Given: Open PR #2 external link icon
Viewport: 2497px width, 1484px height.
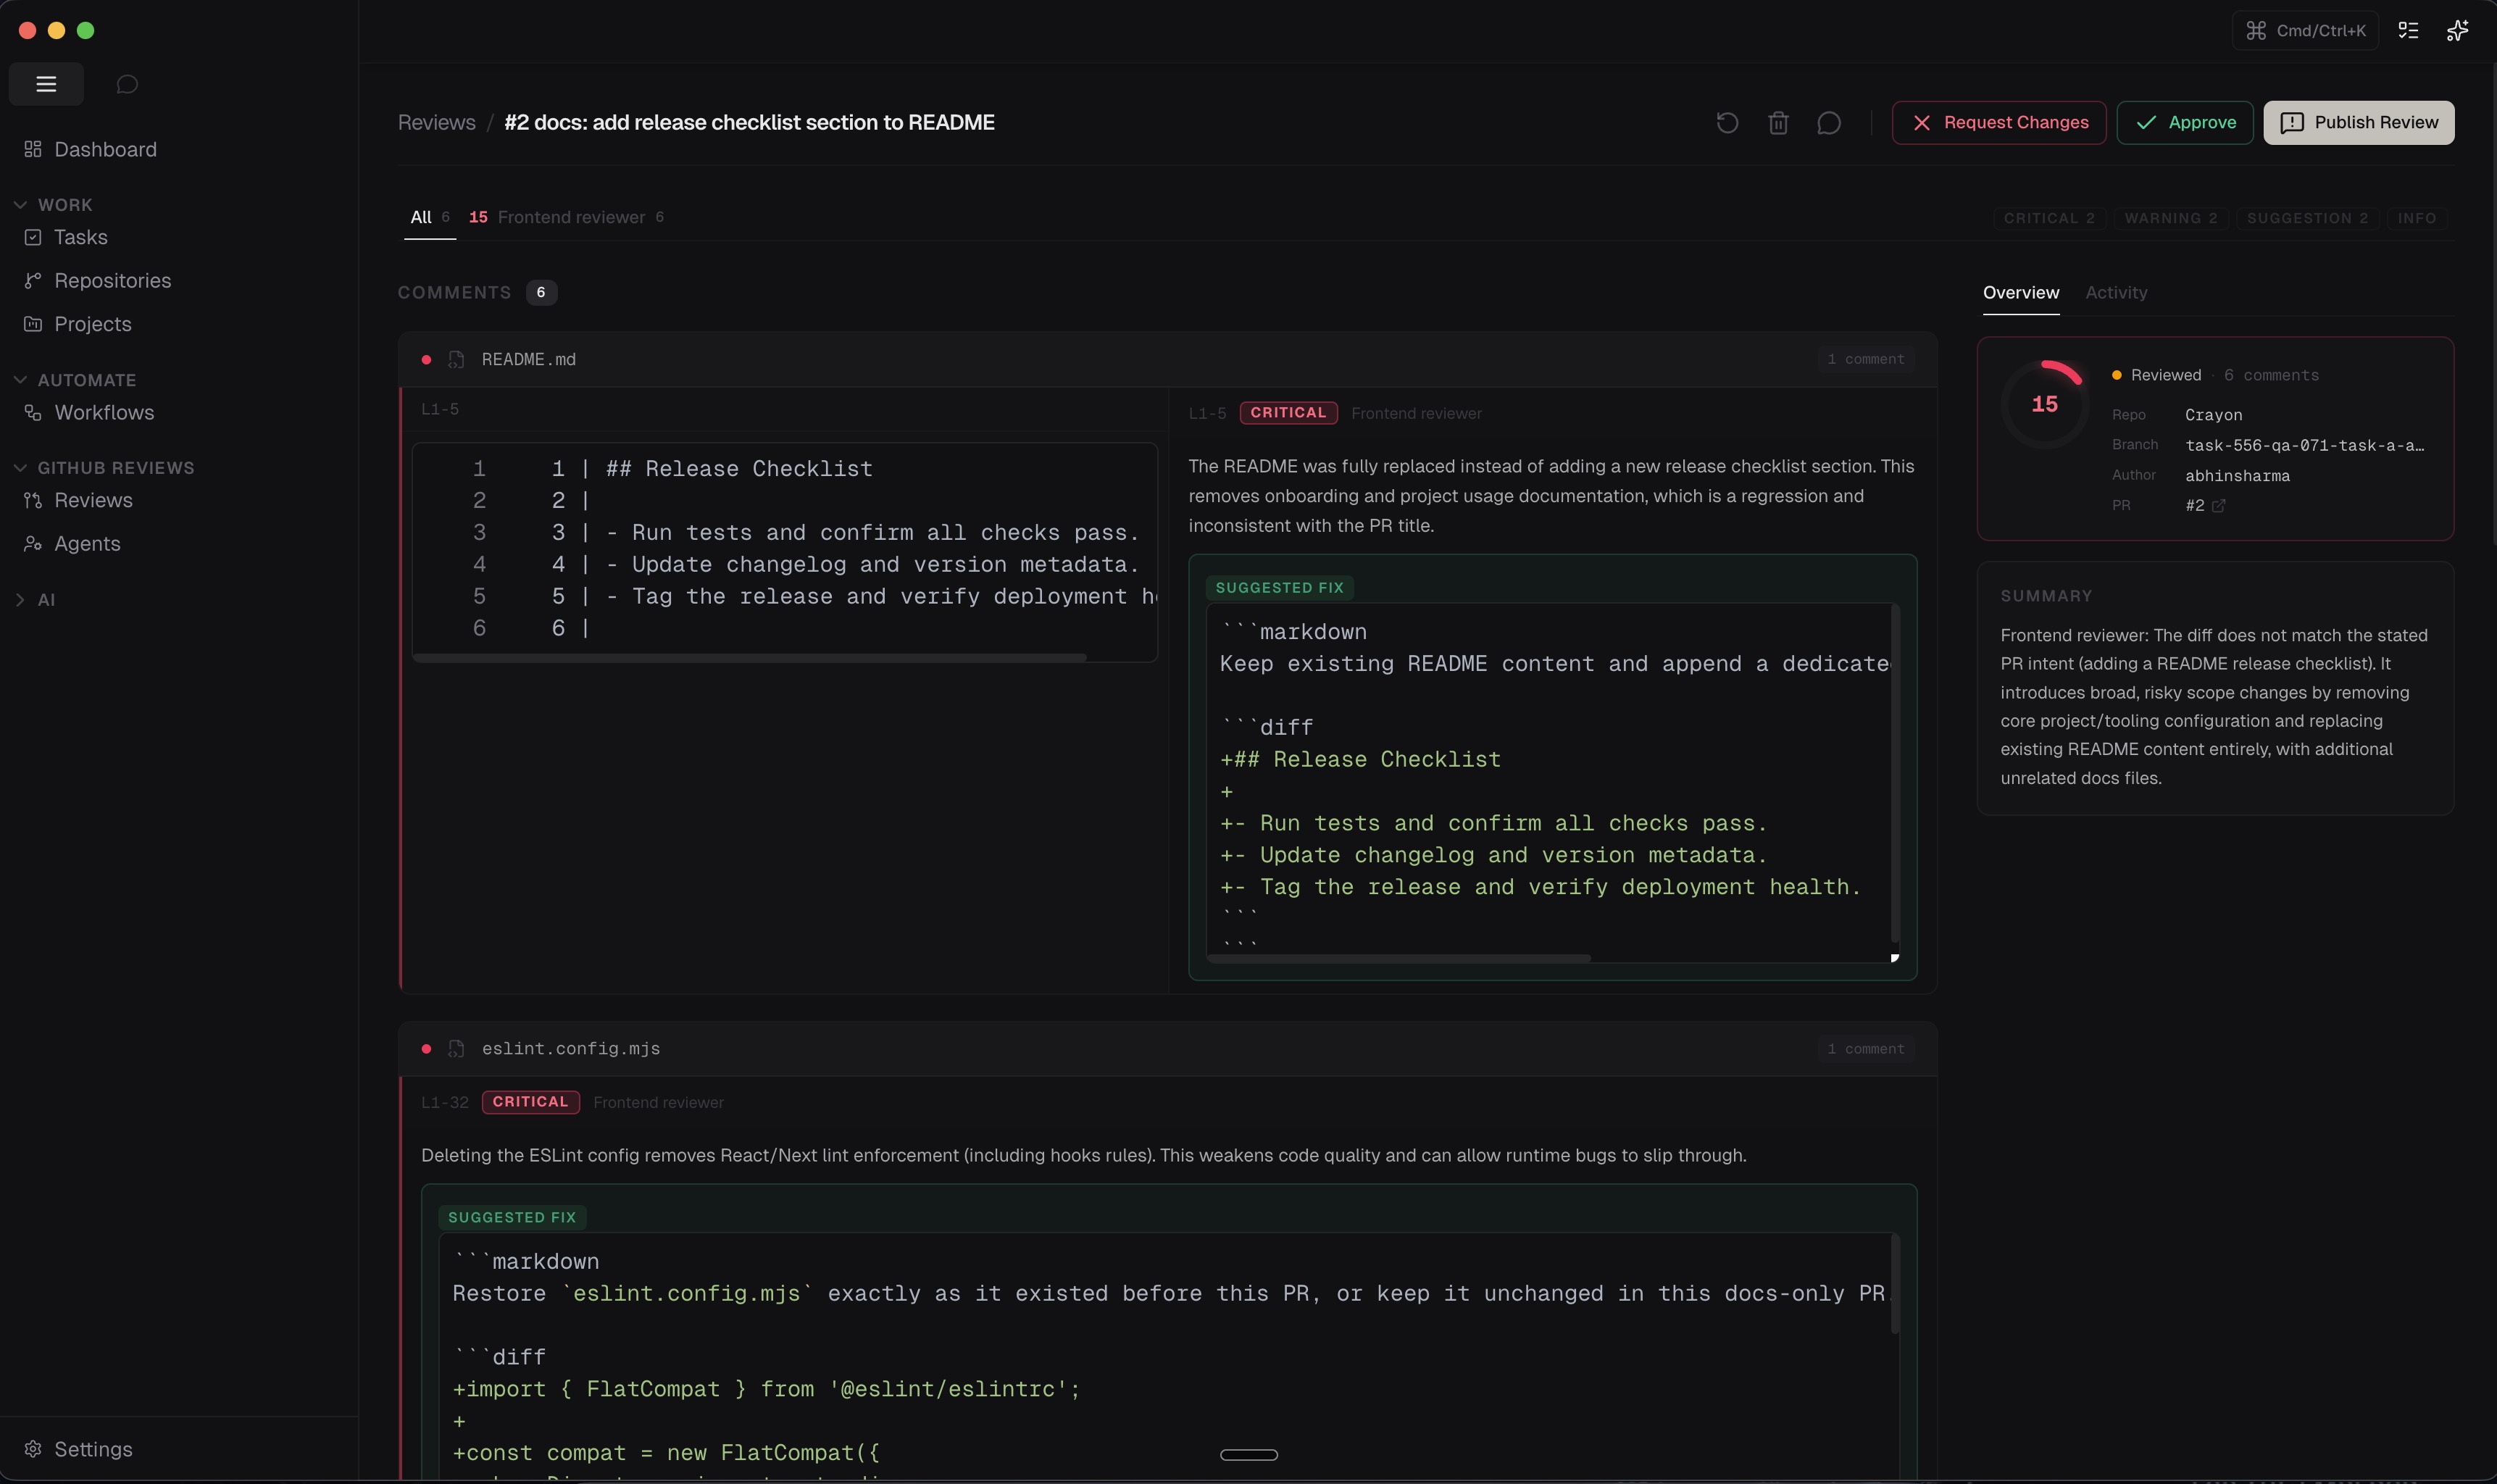Looking at the screenshot, I should [x=2219, y=506].
